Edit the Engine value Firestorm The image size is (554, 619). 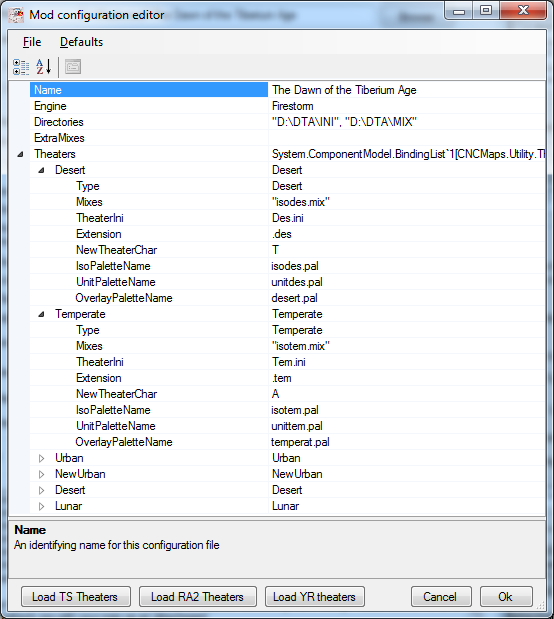tap(407, 106)
